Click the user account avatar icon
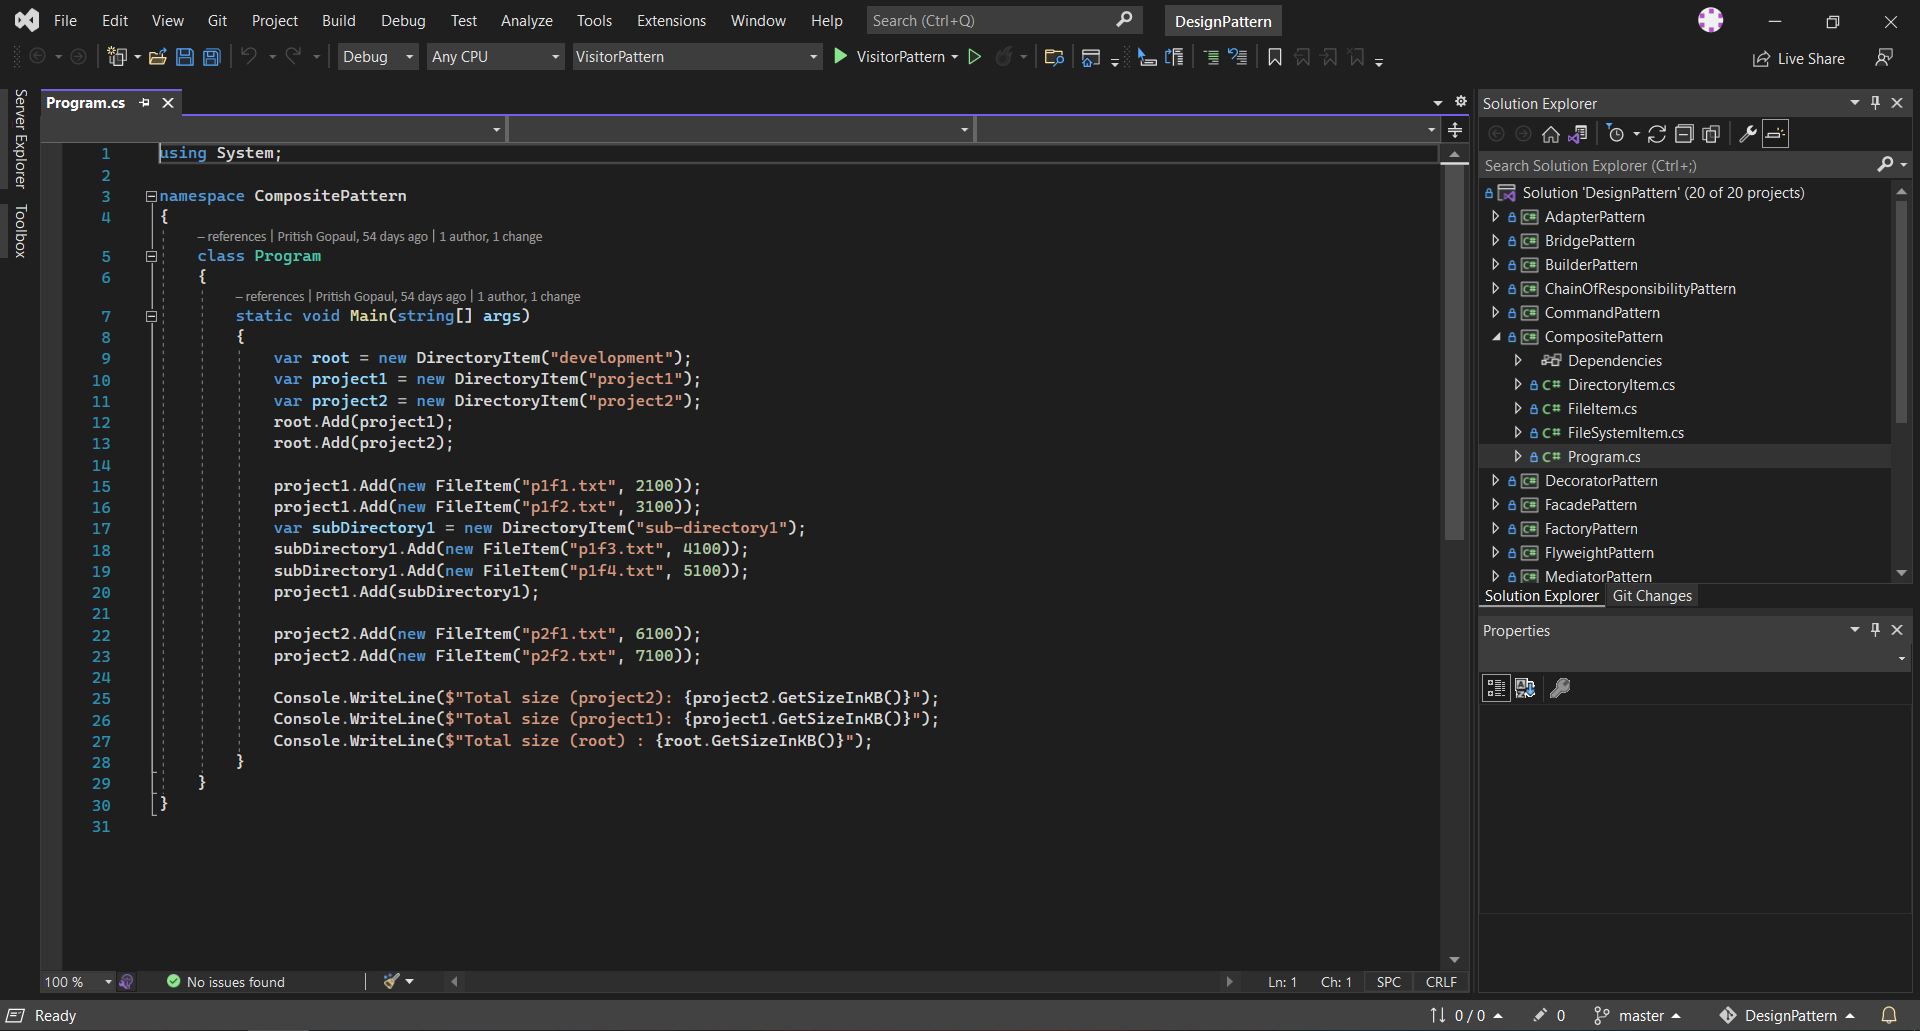This screenshot has height=1031, width=1920. 1711,20
